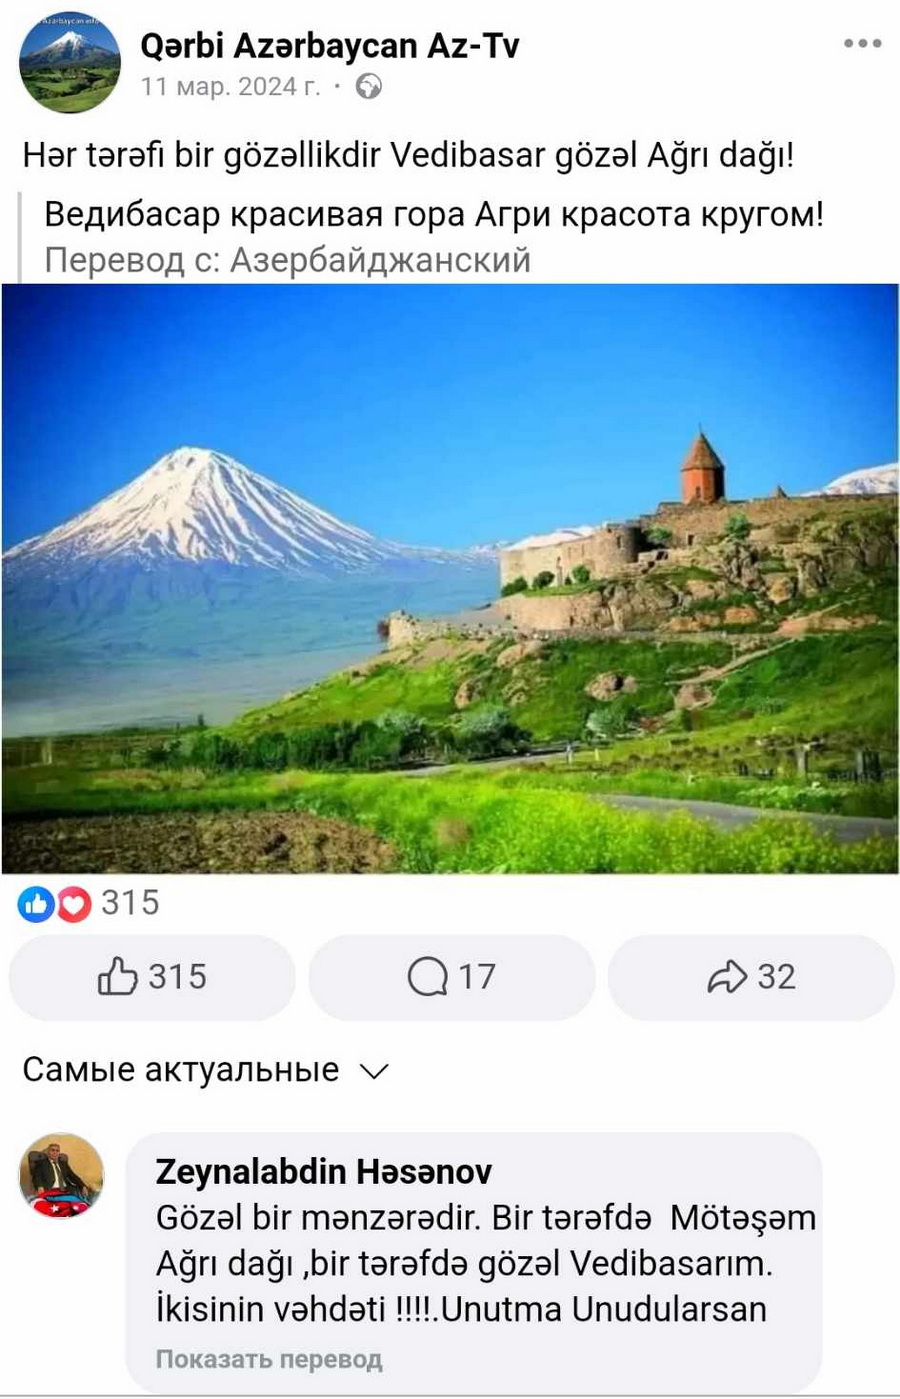Click the original Azerbaijani post caption
The width and height of the screenshot is (900, 1399).
408,156
